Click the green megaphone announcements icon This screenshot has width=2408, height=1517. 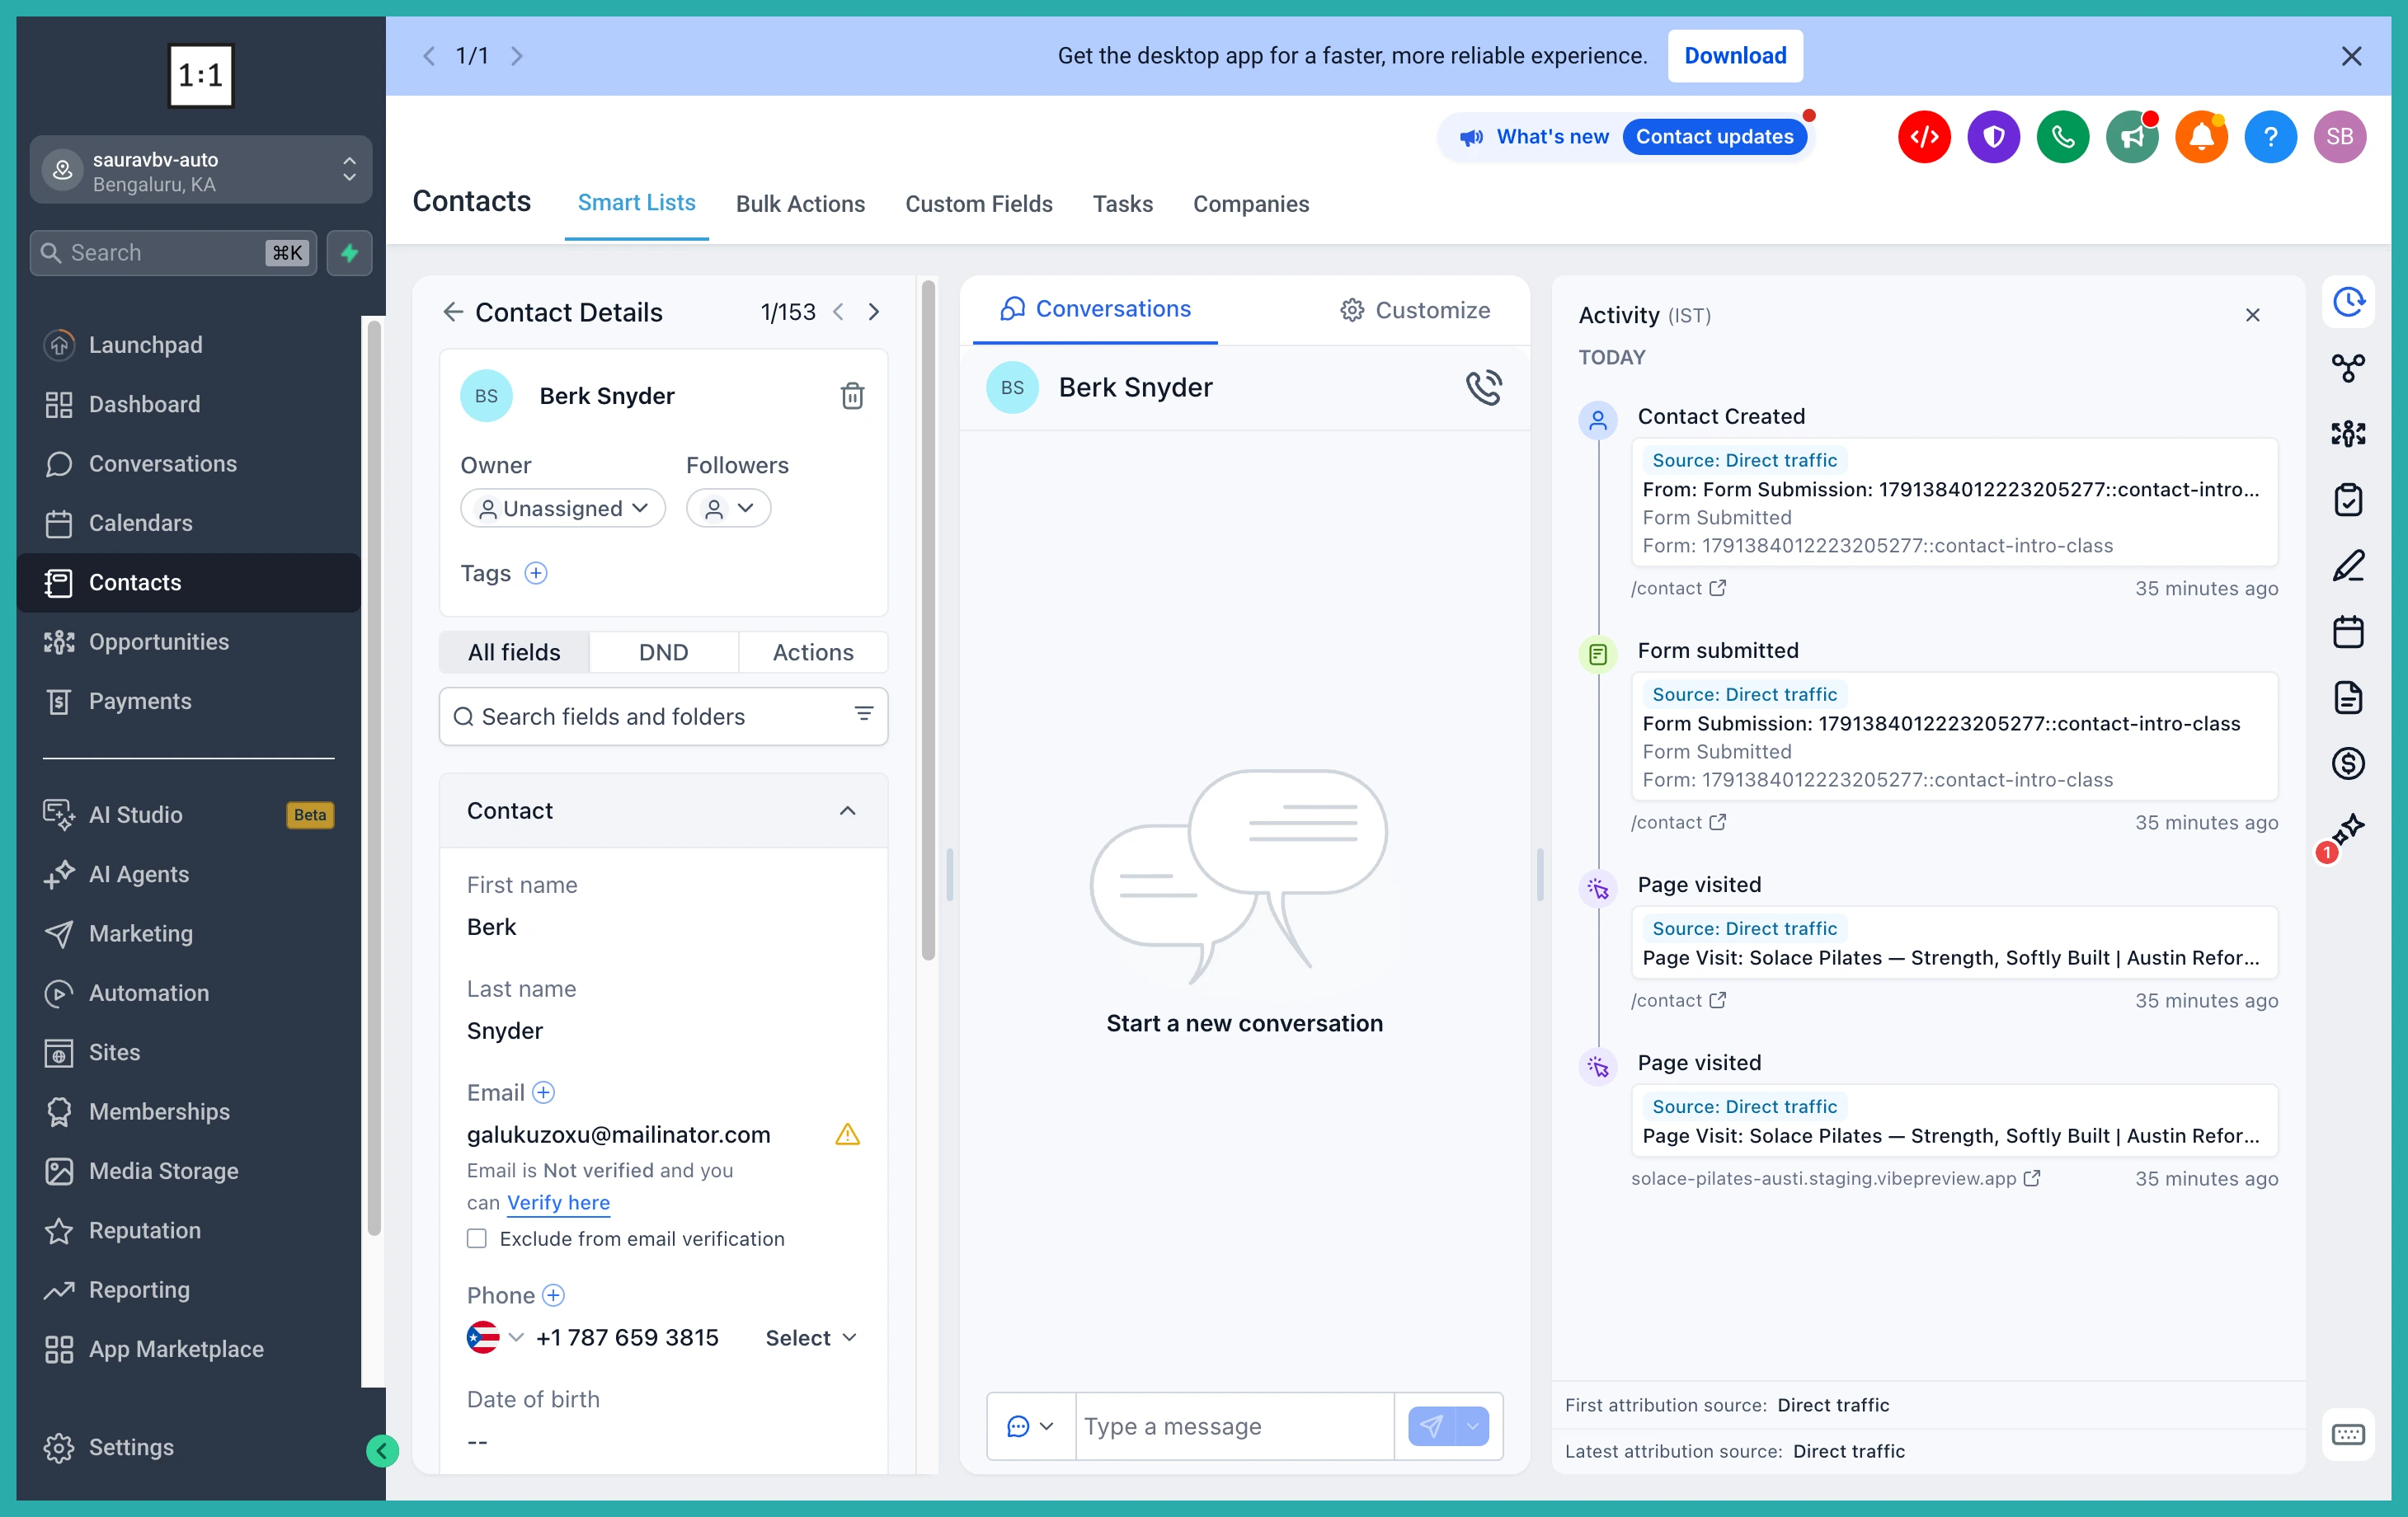2132,137
